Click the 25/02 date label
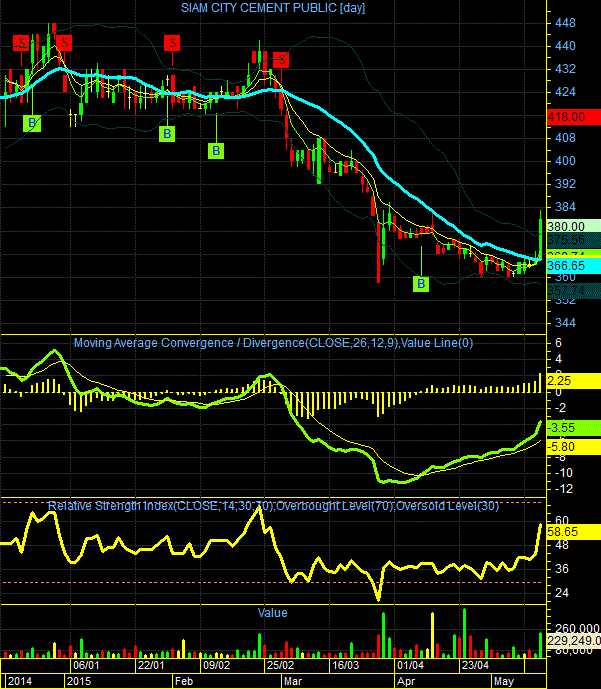Viewport: 601px width, 689px height. 280,665
